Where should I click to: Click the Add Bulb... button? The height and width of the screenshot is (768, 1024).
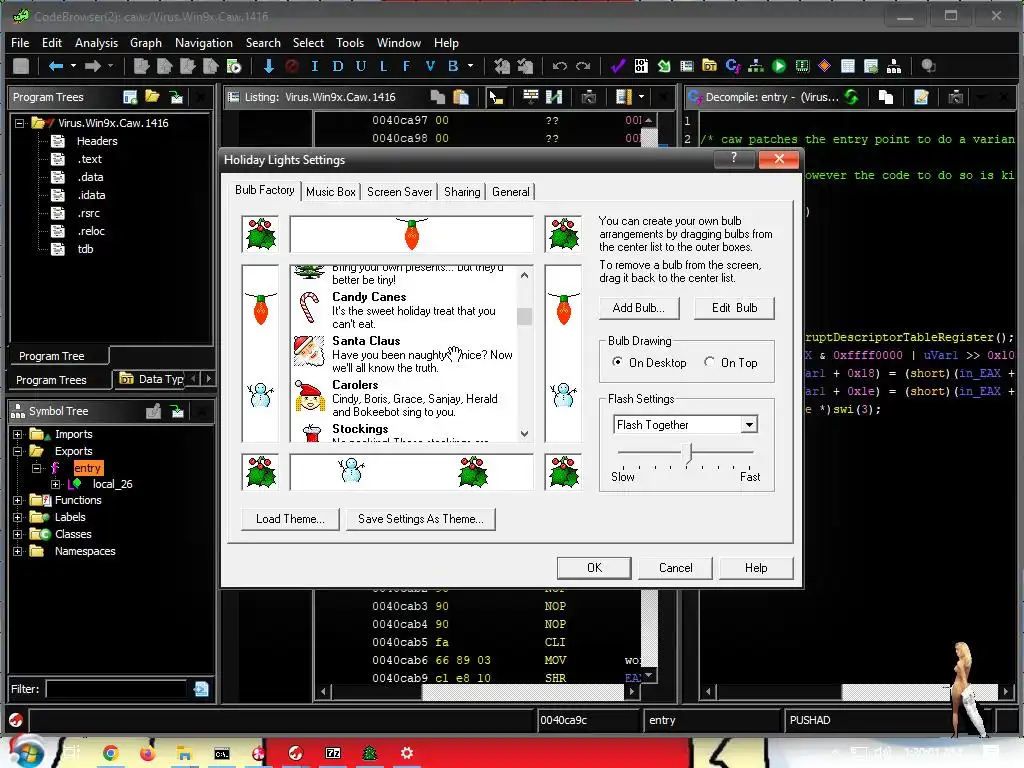(x=639, y=308)
